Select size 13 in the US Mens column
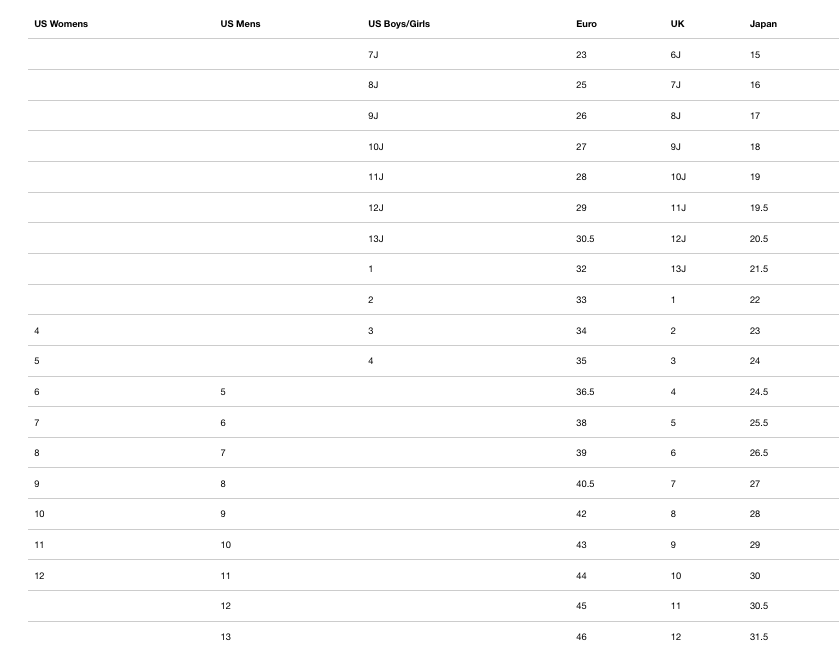 (226, 637)
